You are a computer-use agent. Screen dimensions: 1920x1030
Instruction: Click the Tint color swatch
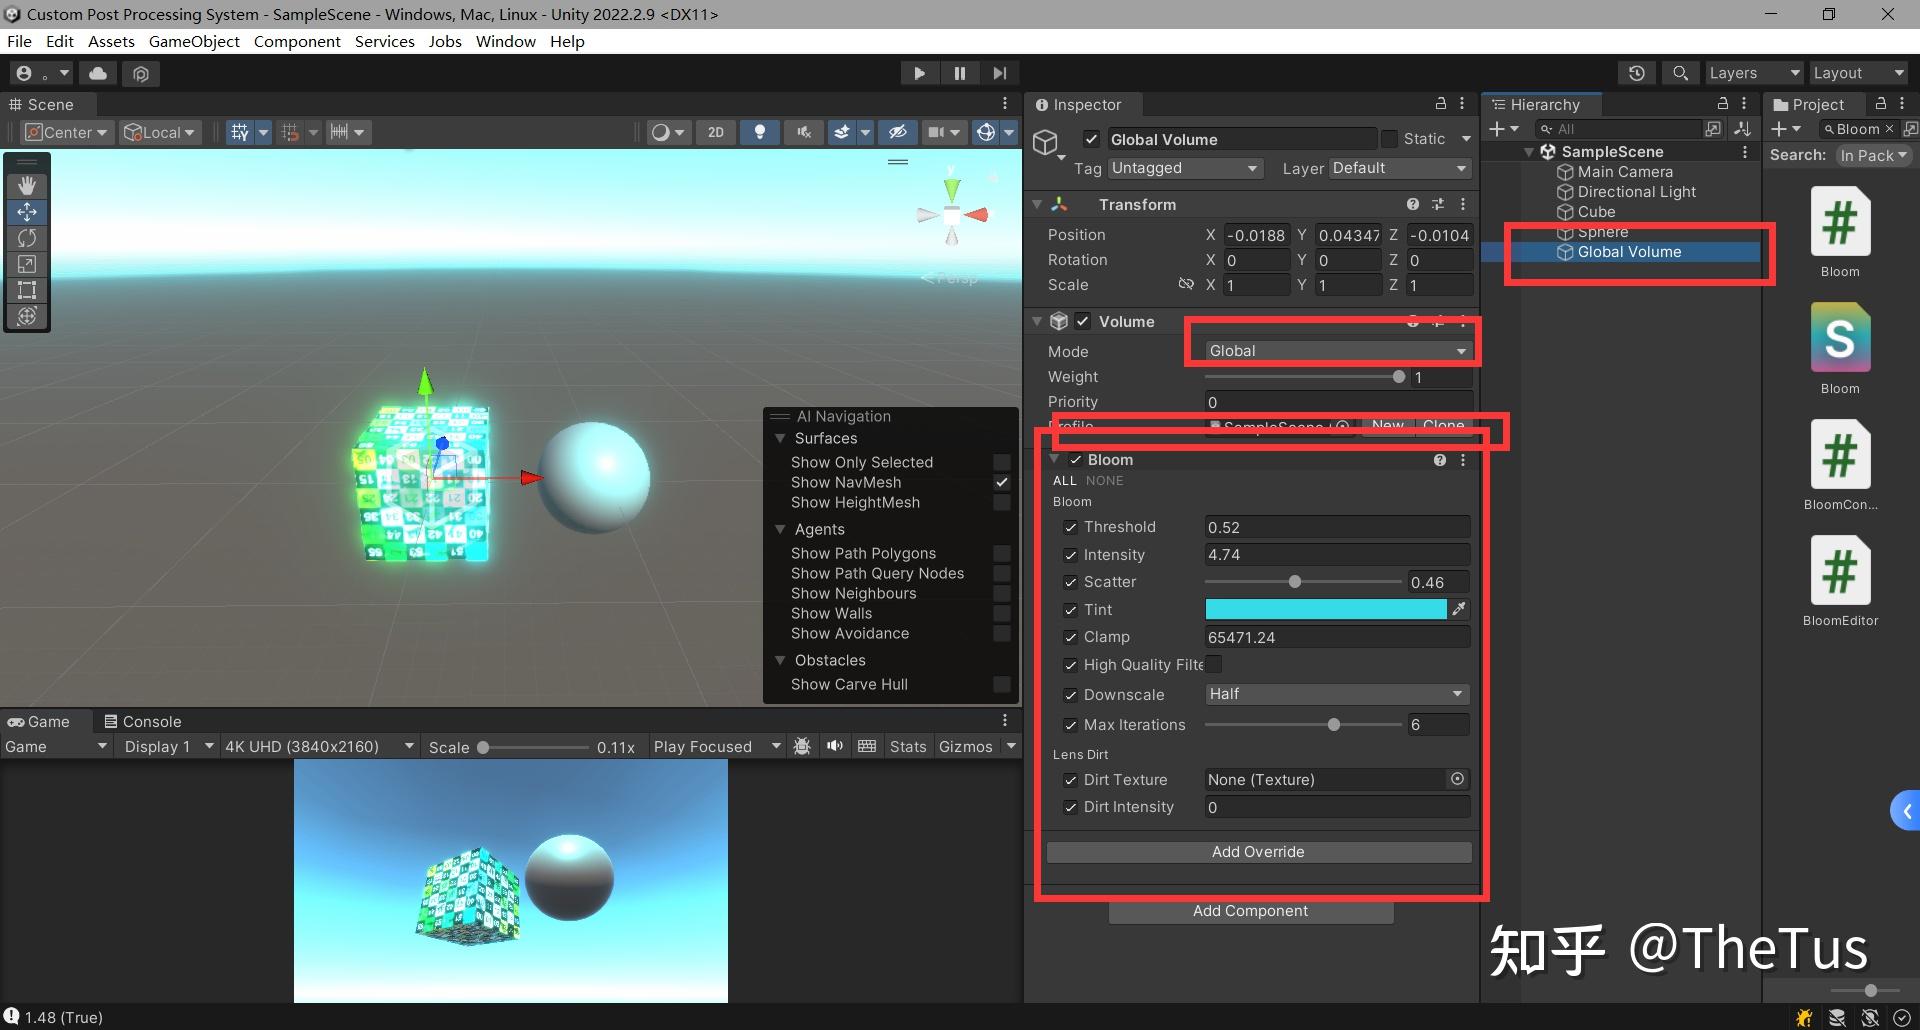1325,609
